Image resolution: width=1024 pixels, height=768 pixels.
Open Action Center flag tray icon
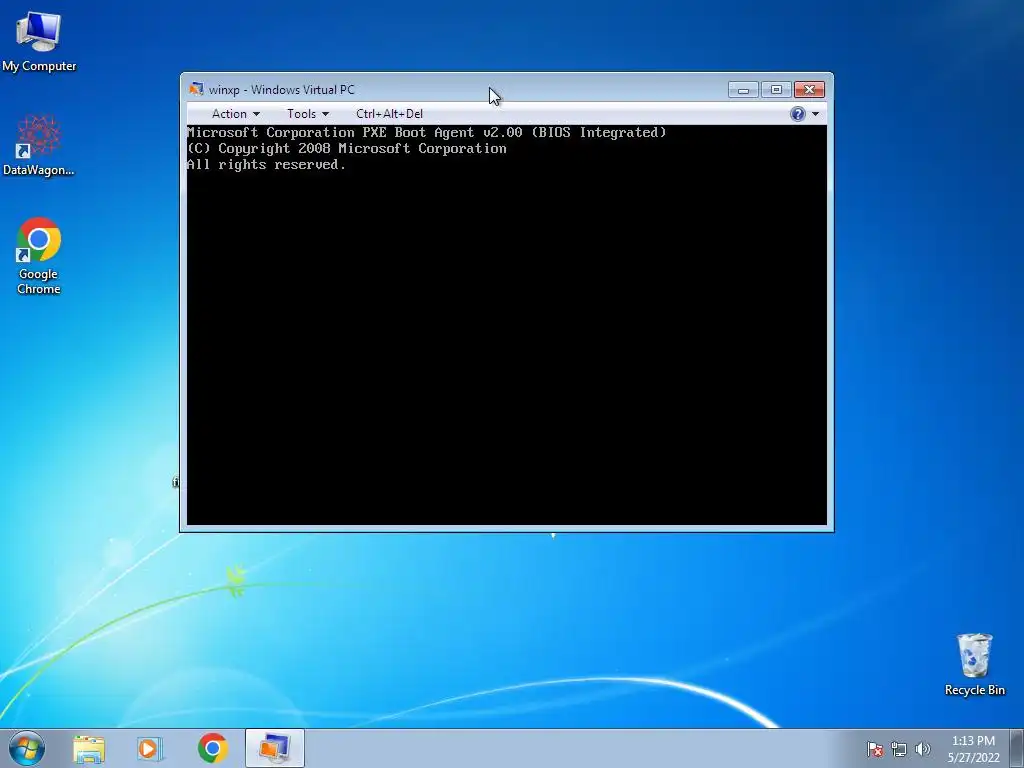pos(874,749)
